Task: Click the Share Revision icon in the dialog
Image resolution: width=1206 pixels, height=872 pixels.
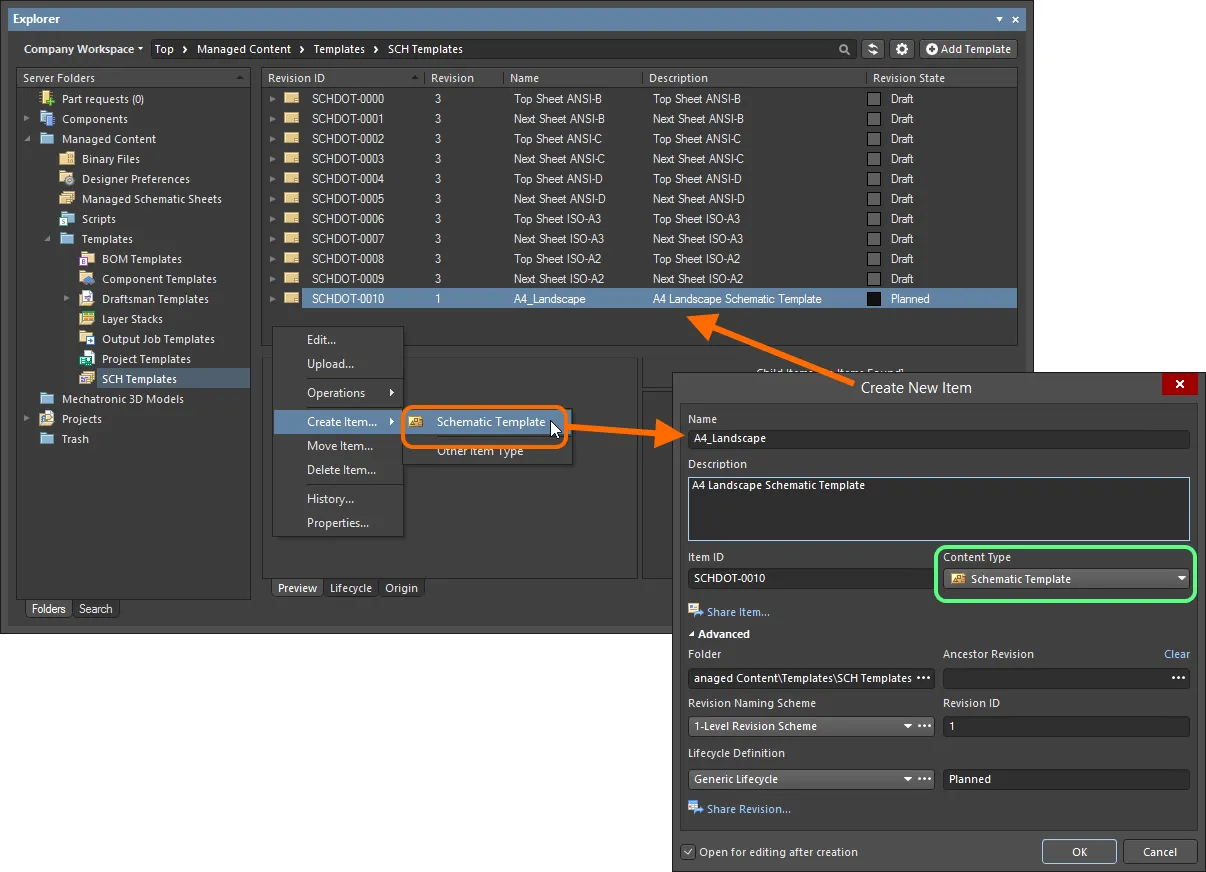Action: point(695,808)
